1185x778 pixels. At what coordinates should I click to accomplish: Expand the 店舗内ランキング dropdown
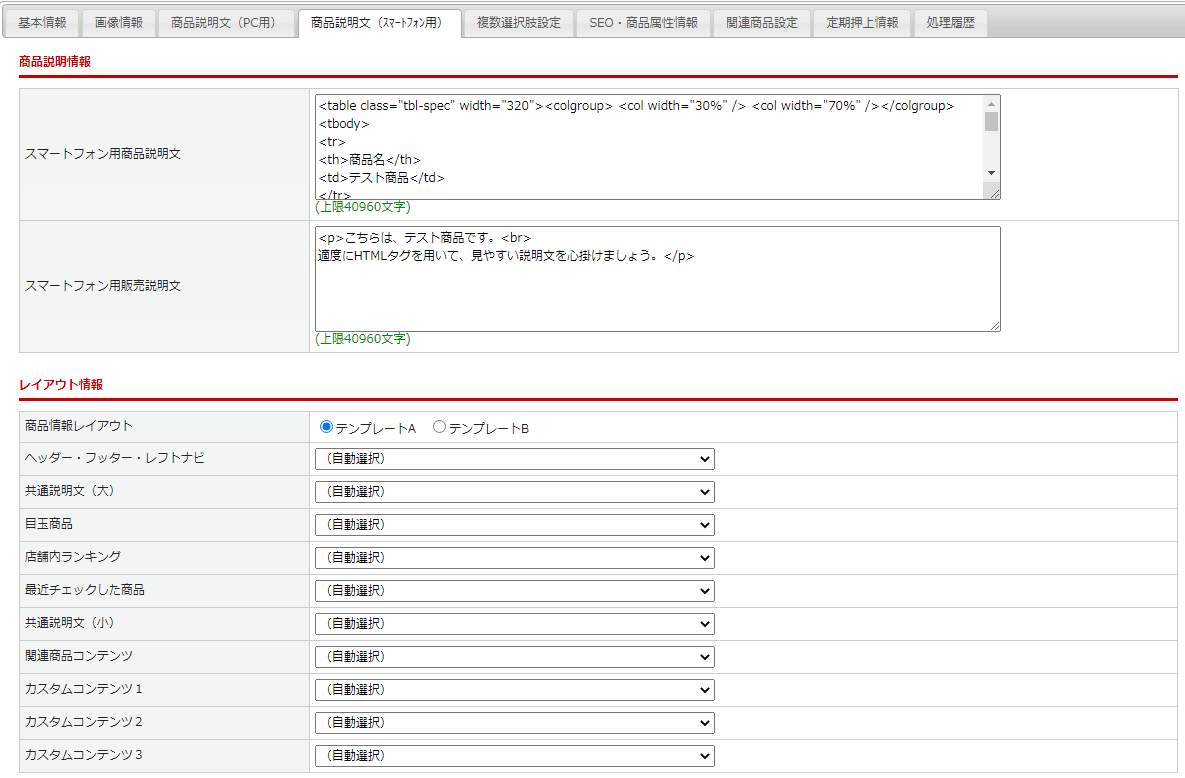coord(514,558)
